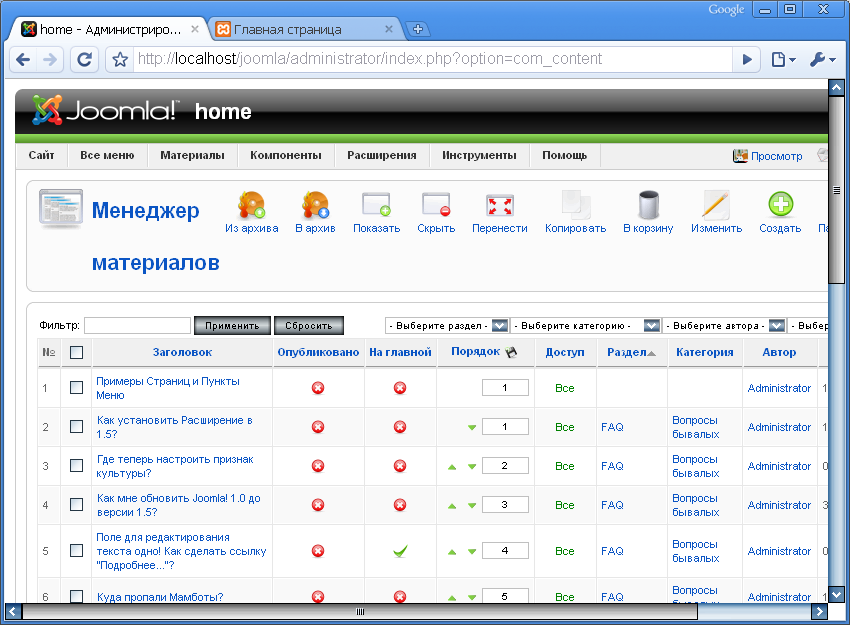Click the published status icon in row 1
Screen dimensions: 850x625
coord(318,388)
